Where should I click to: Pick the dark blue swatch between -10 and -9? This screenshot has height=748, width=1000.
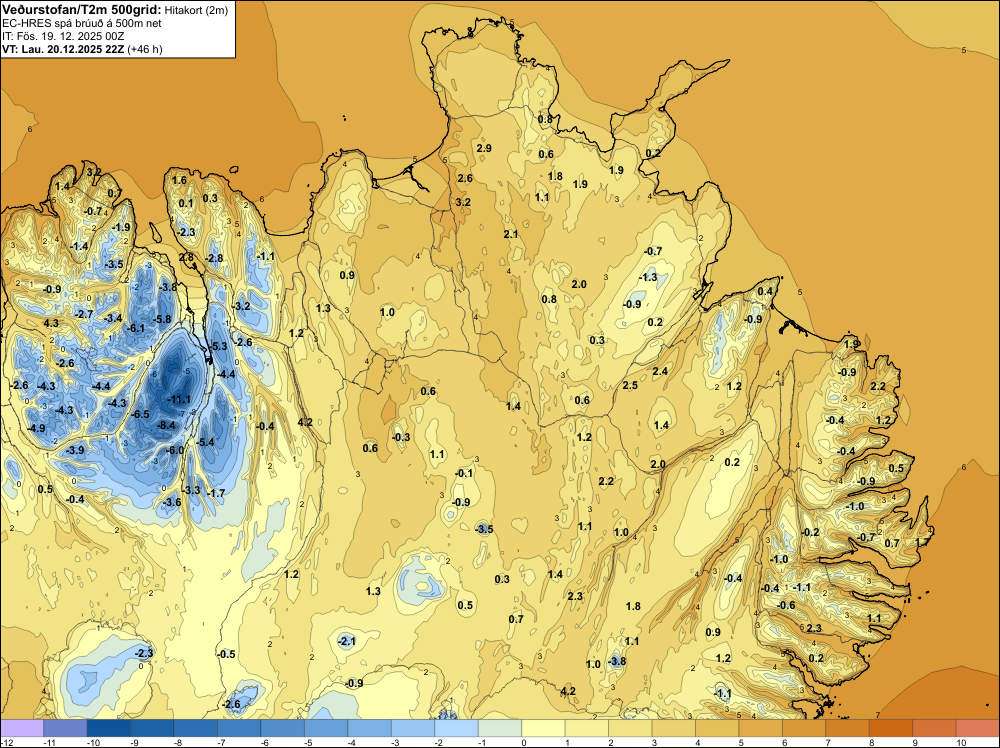(x=108, y=728)
